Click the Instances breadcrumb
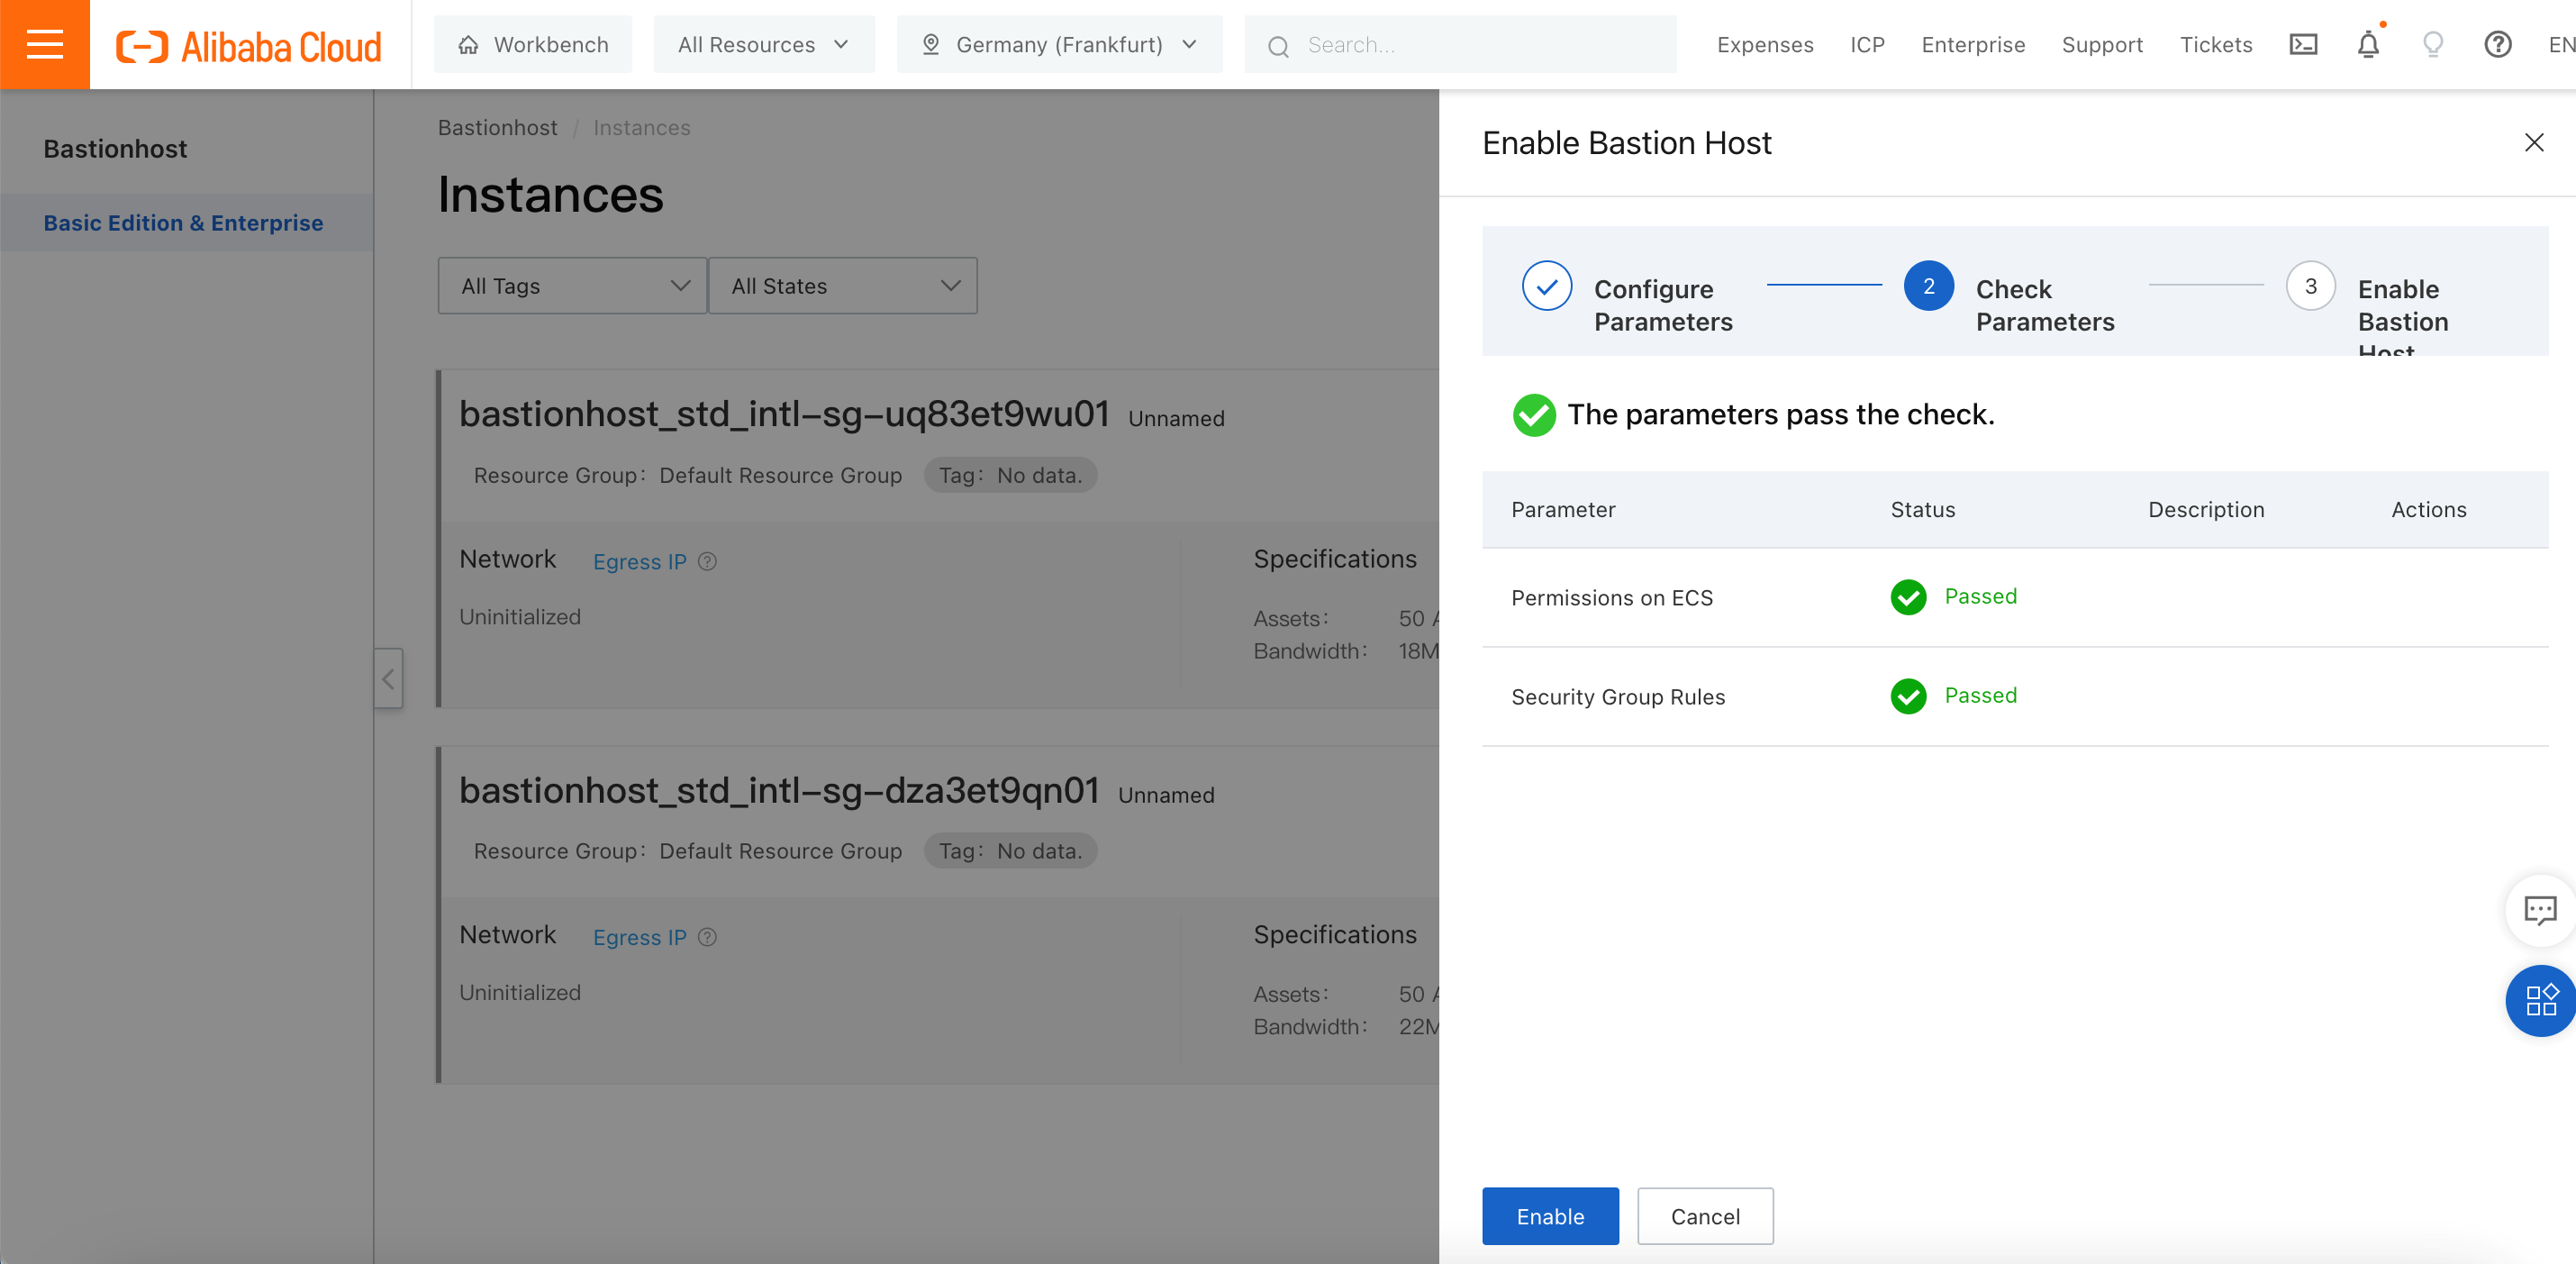This screenshot has height=1264, width=2576. click(642, 128)
